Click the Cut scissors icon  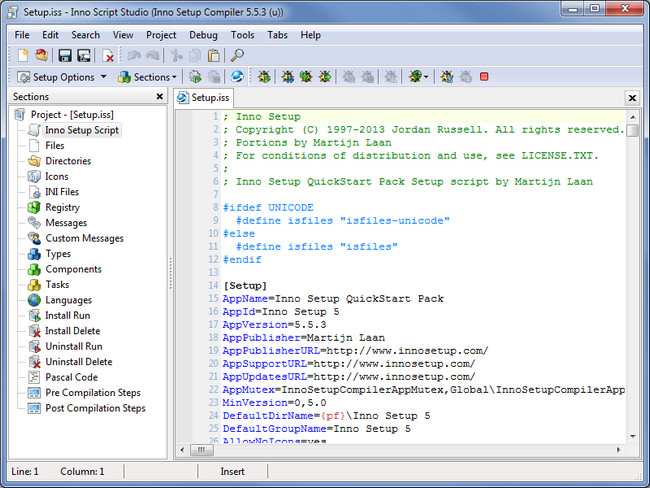(177, 55)
